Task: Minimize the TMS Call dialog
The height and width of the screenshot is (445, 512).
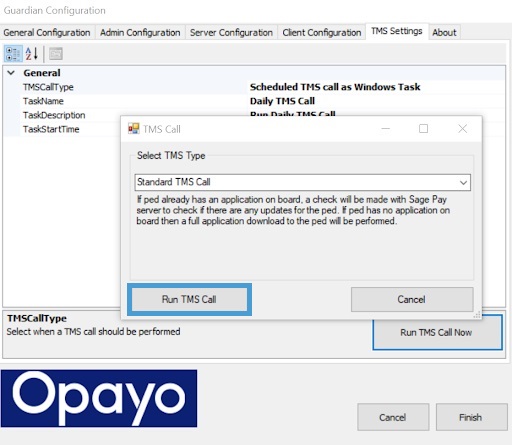Action: (x=386, y=129)
